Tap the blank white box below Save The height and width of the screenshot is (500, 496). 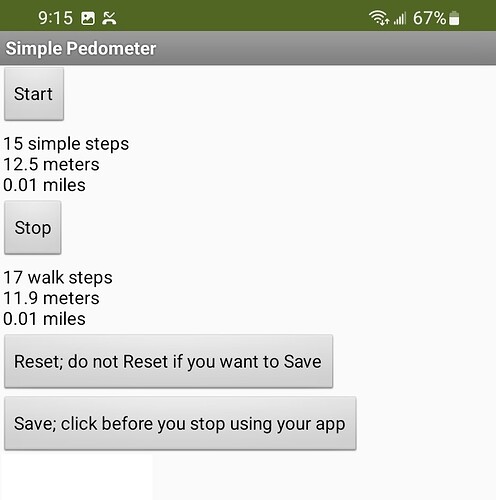[x=77, y=477]
